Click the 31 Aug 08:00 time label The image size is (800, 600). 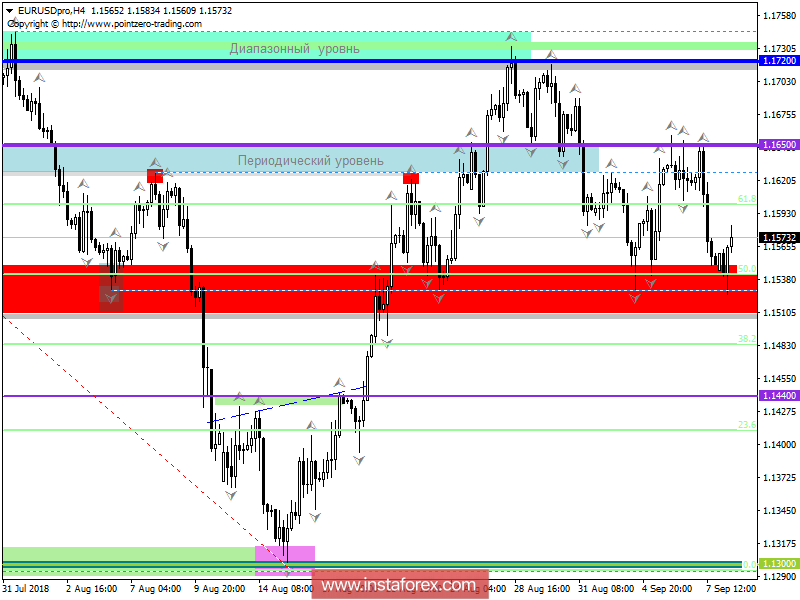pos(605,588)
